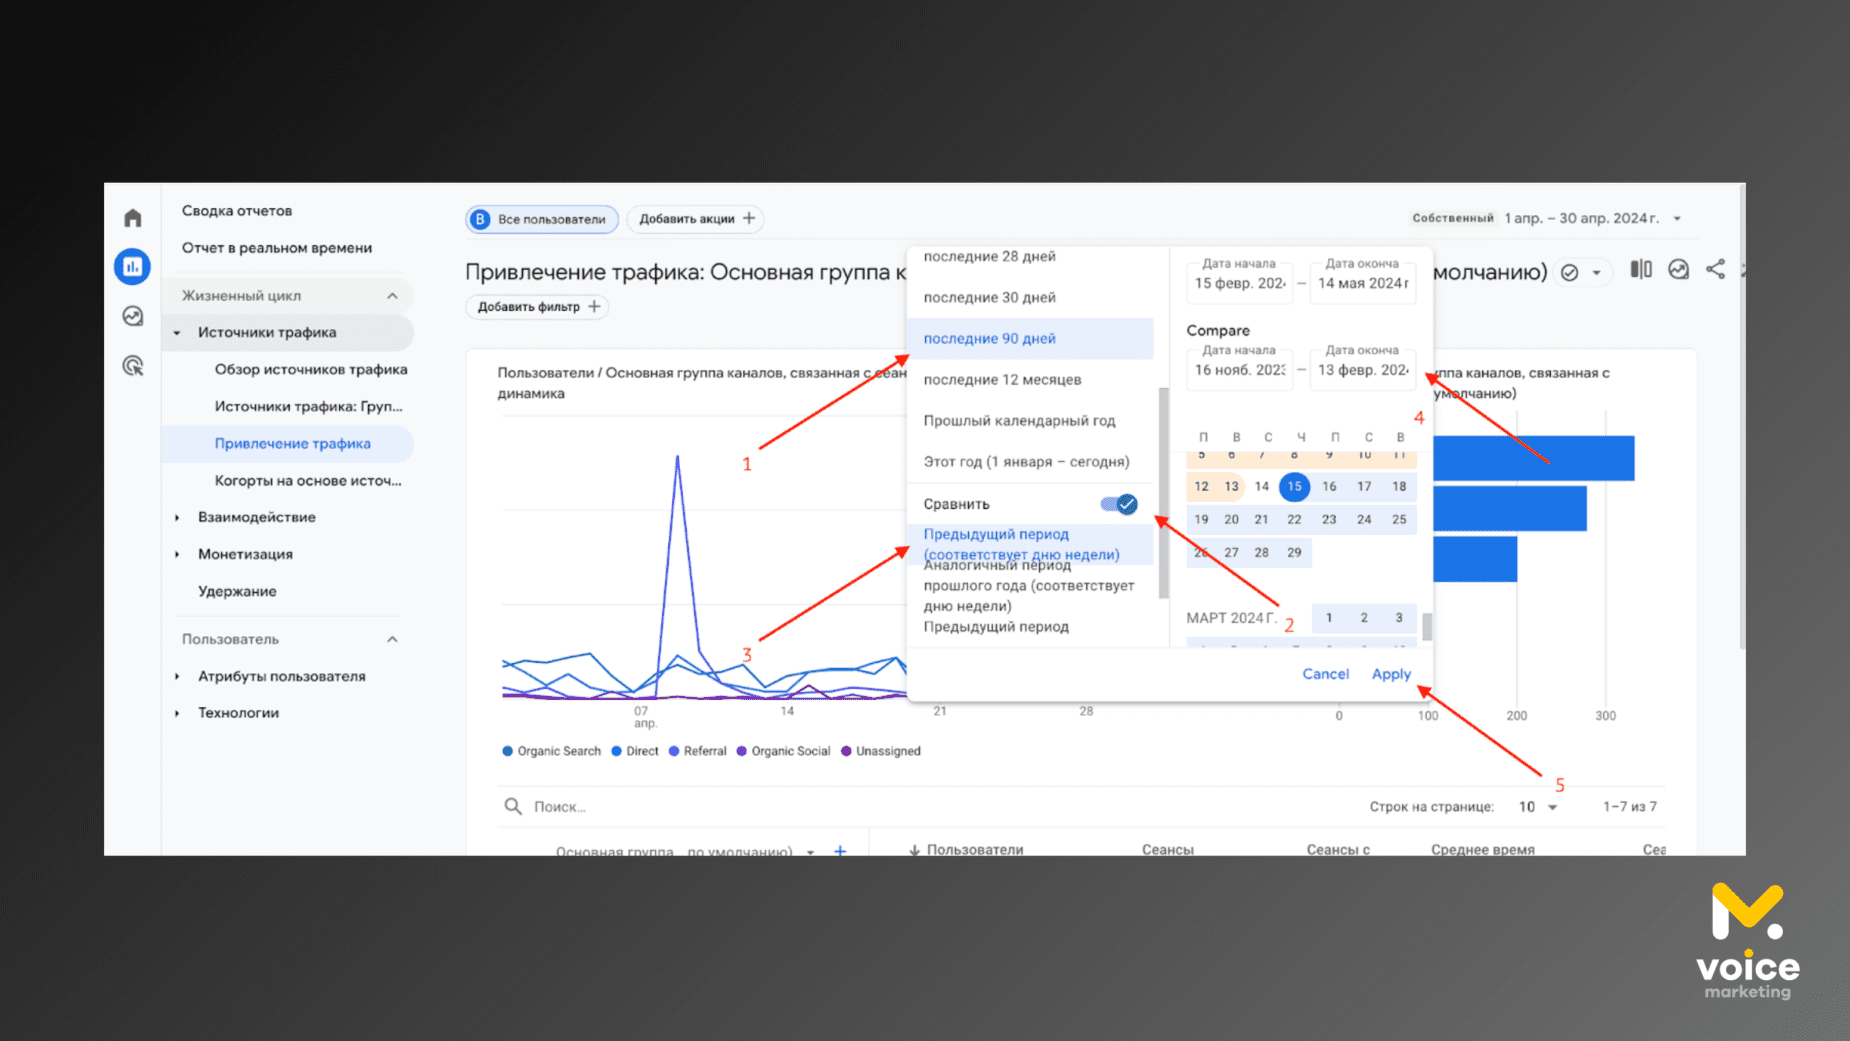Choose Предыдущий период (соответствует дню недели)

pos(1022,544)
